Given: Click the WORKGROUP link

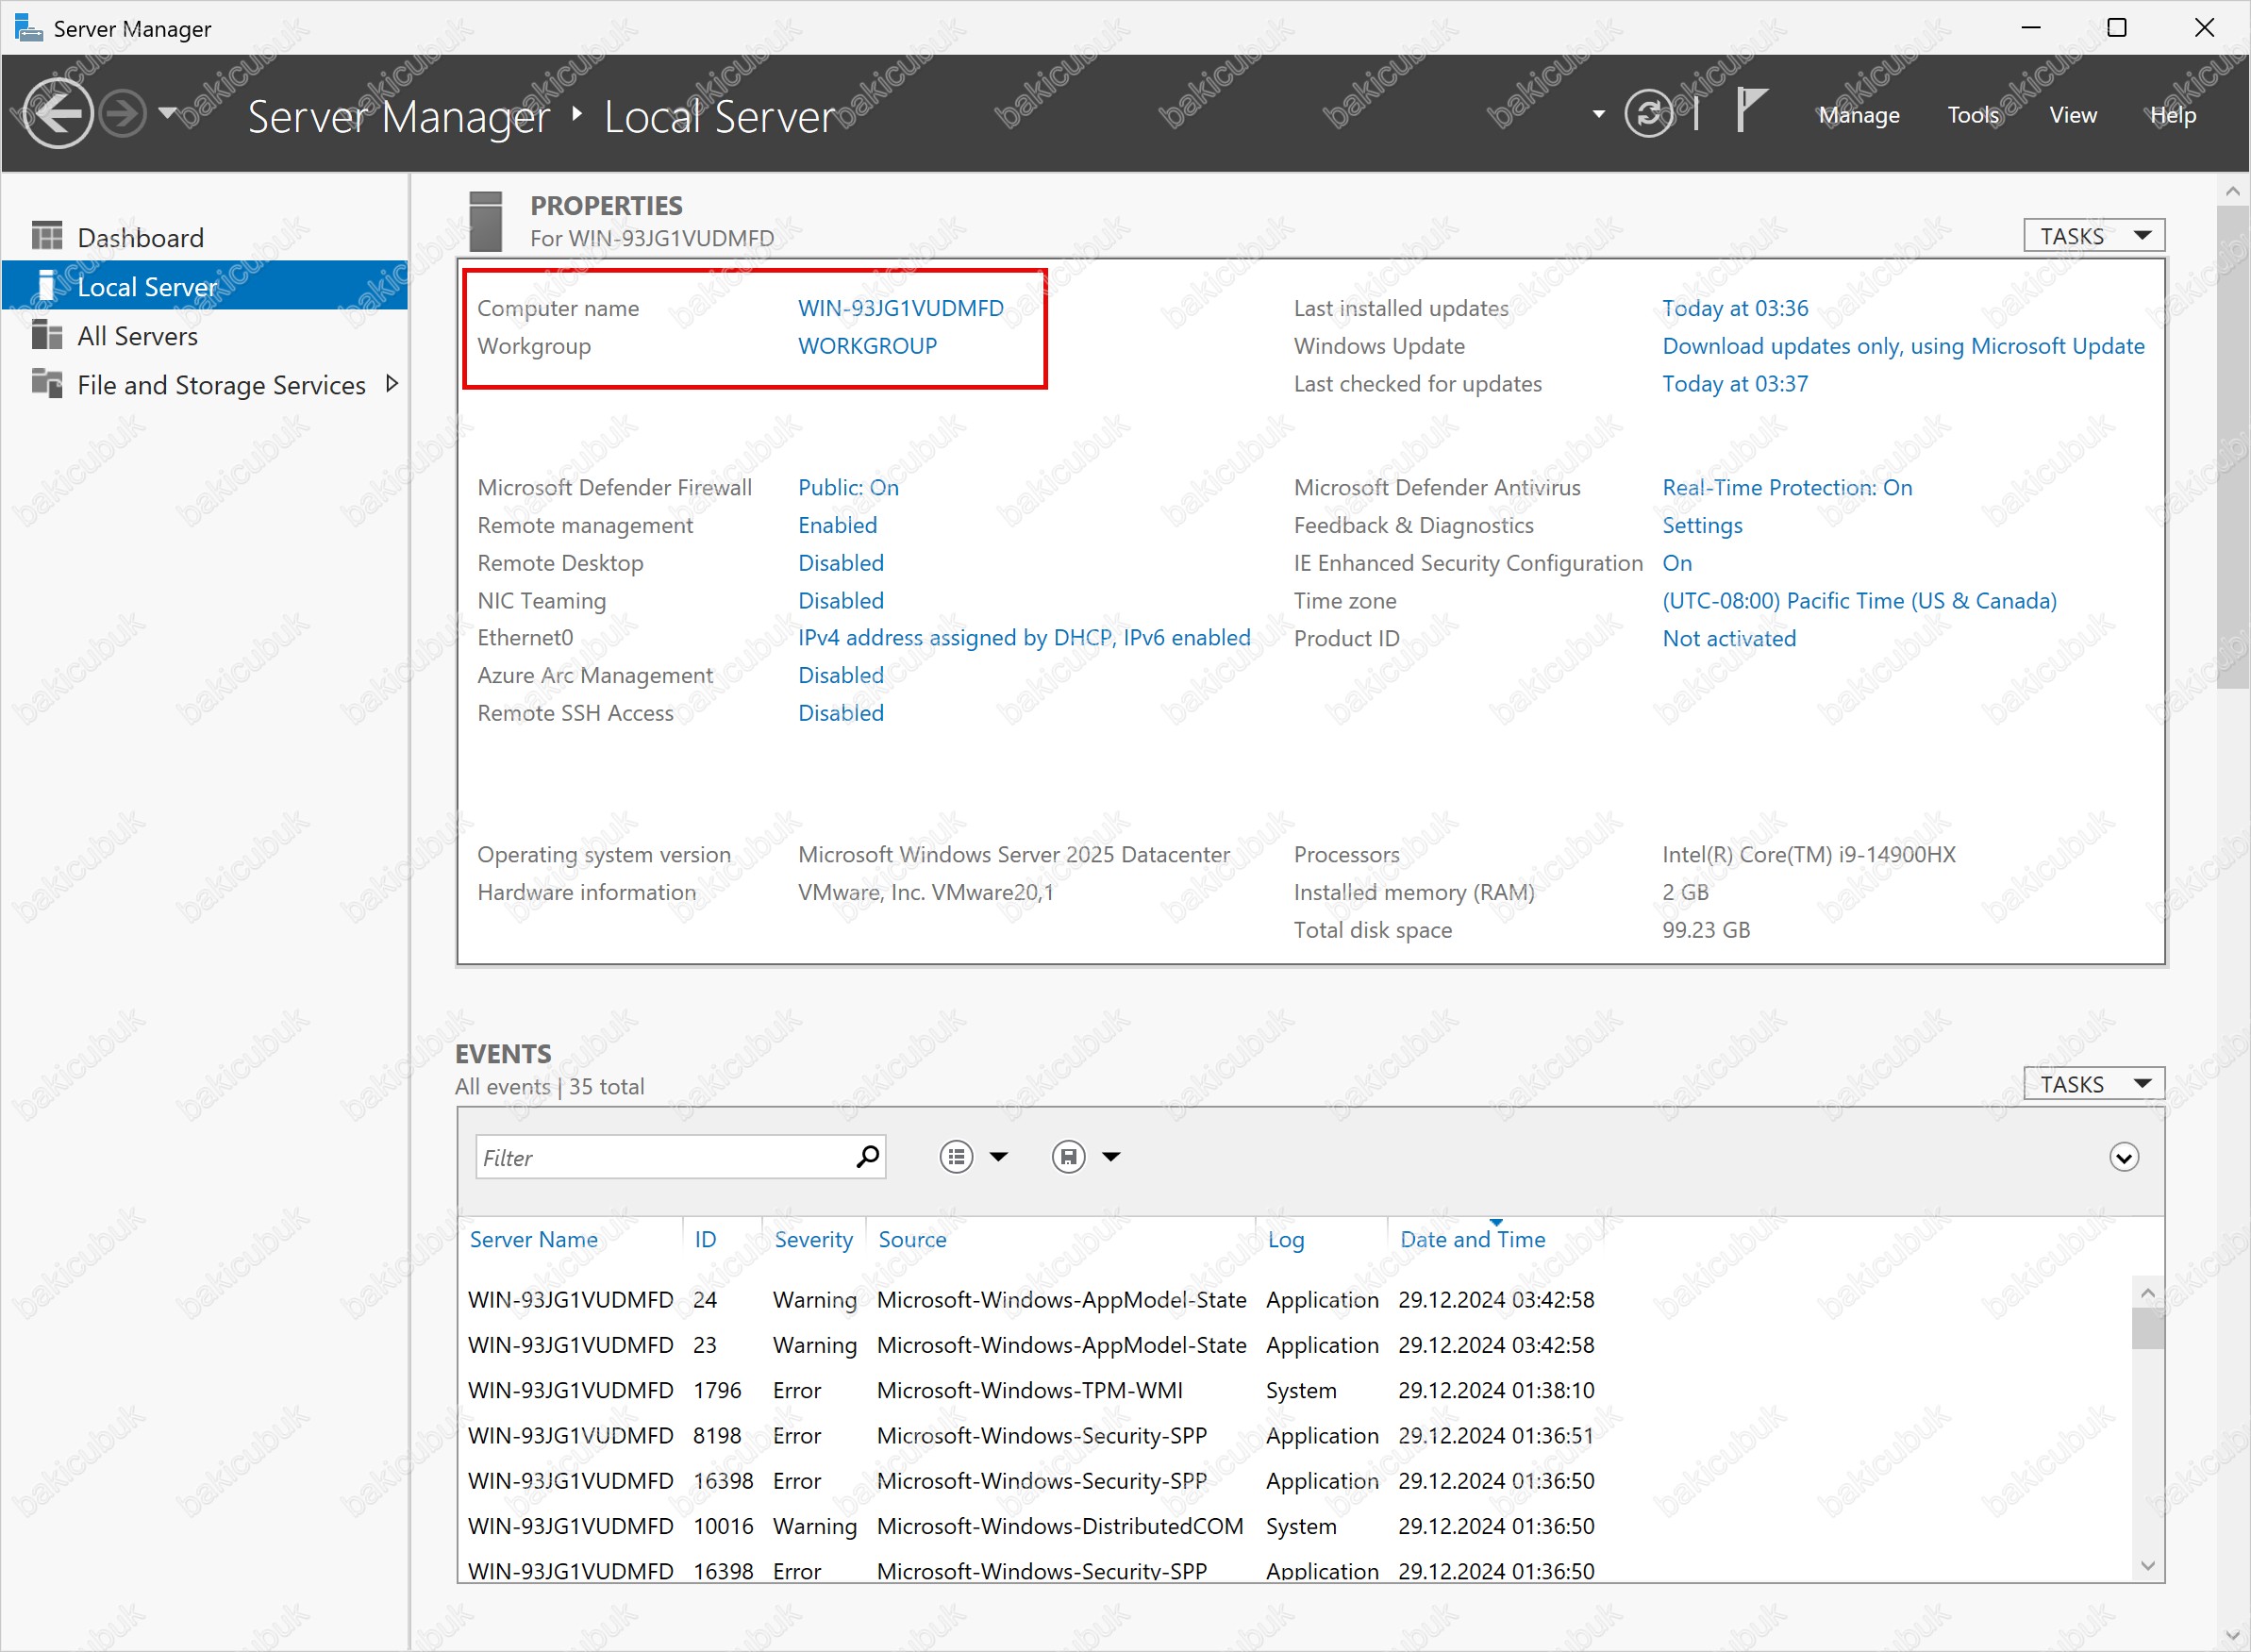Looking at the screenshot, I should pyautogui.click(x=867, y=346).
